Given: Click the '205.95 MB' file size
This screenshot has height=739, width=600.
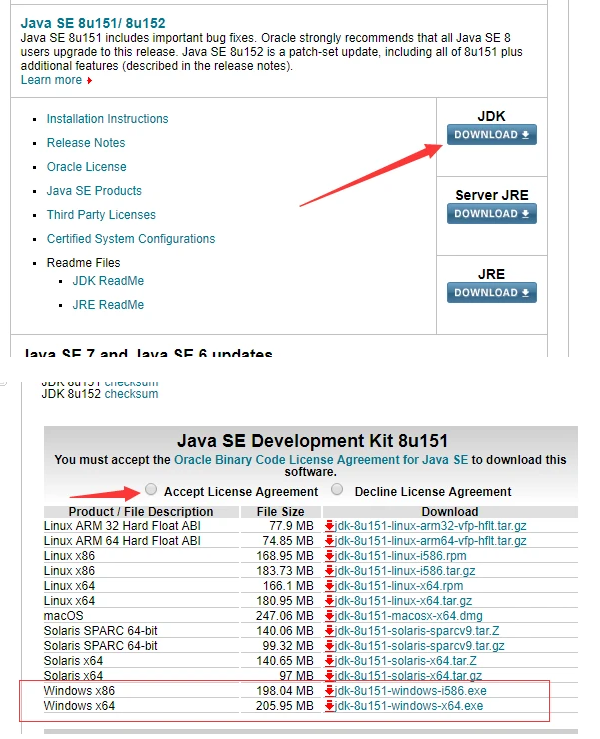Looking at the screenshot, I should click(285, 706).
